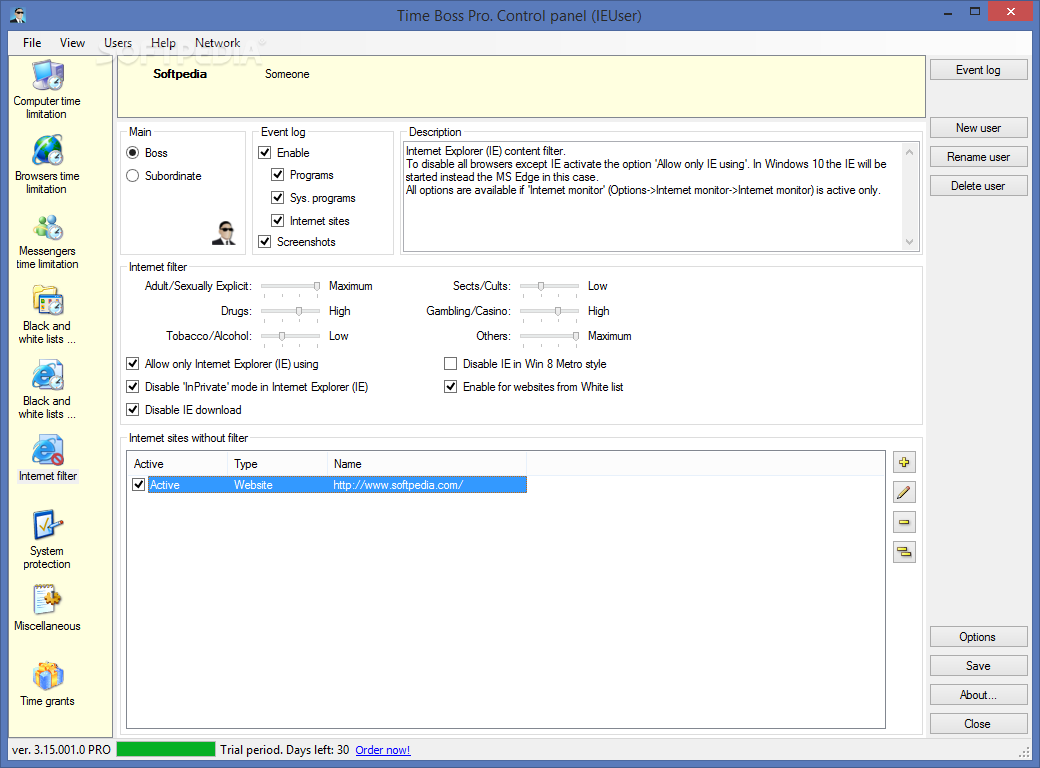Sort sites list by Name column
Image resolution: width=1040 pixels, height=768 pixels.
[427, 464]
